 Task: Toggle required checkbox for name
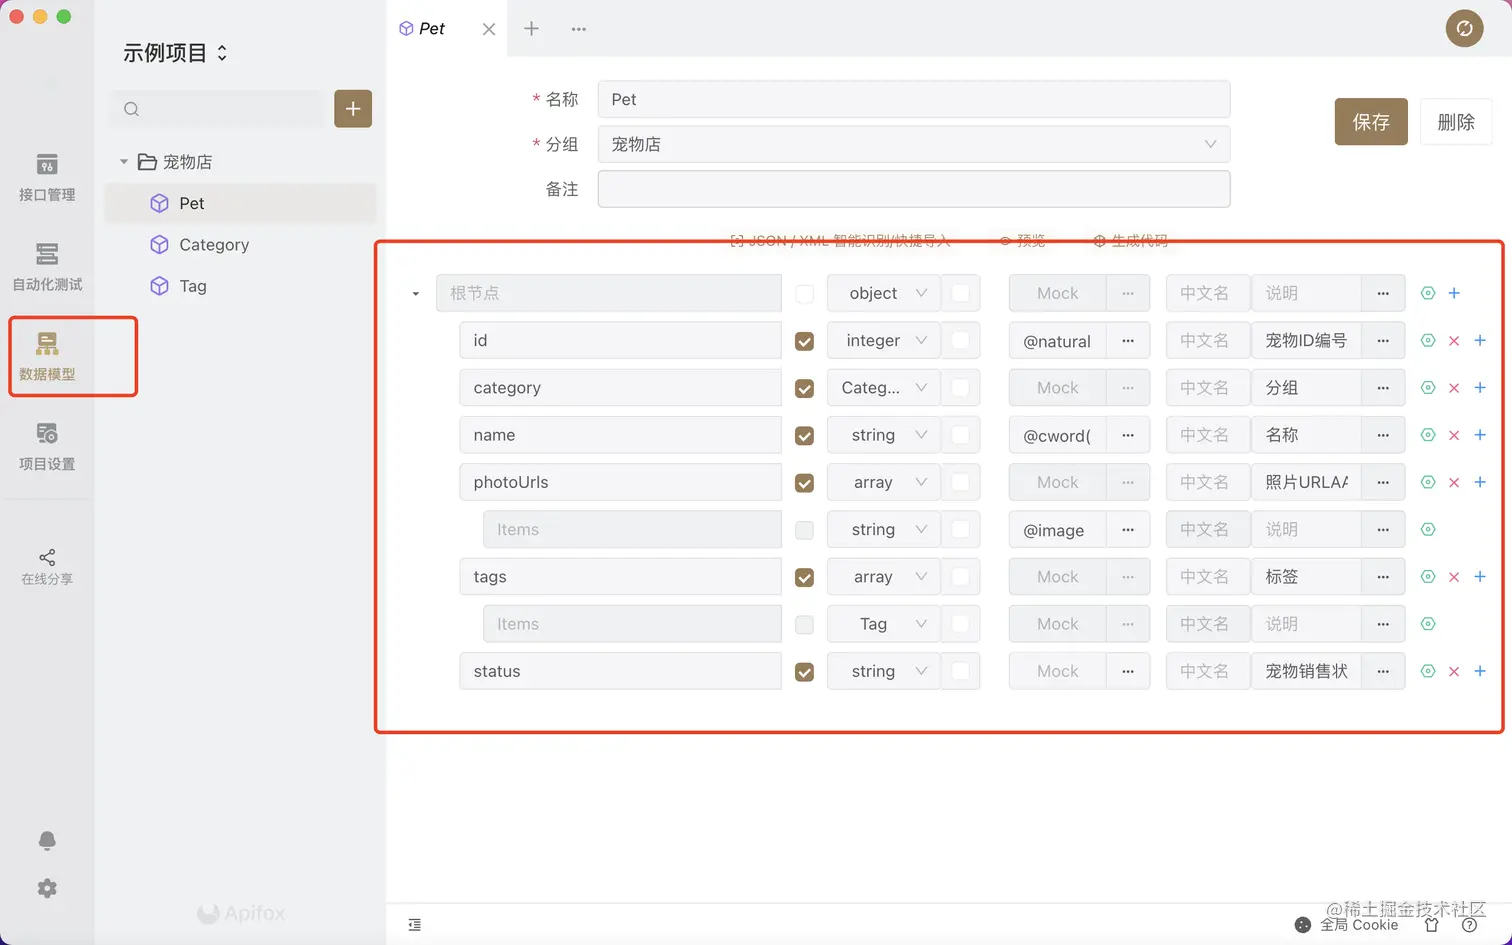coord(804,436)
